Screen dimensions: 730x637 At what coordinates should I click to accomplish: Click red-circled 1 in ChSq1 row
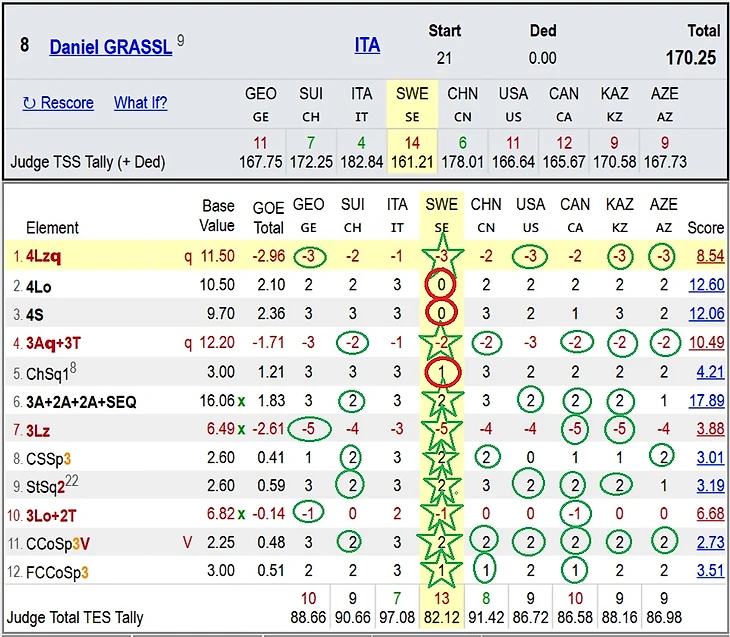pyautogui.click(x=442, y=372)
